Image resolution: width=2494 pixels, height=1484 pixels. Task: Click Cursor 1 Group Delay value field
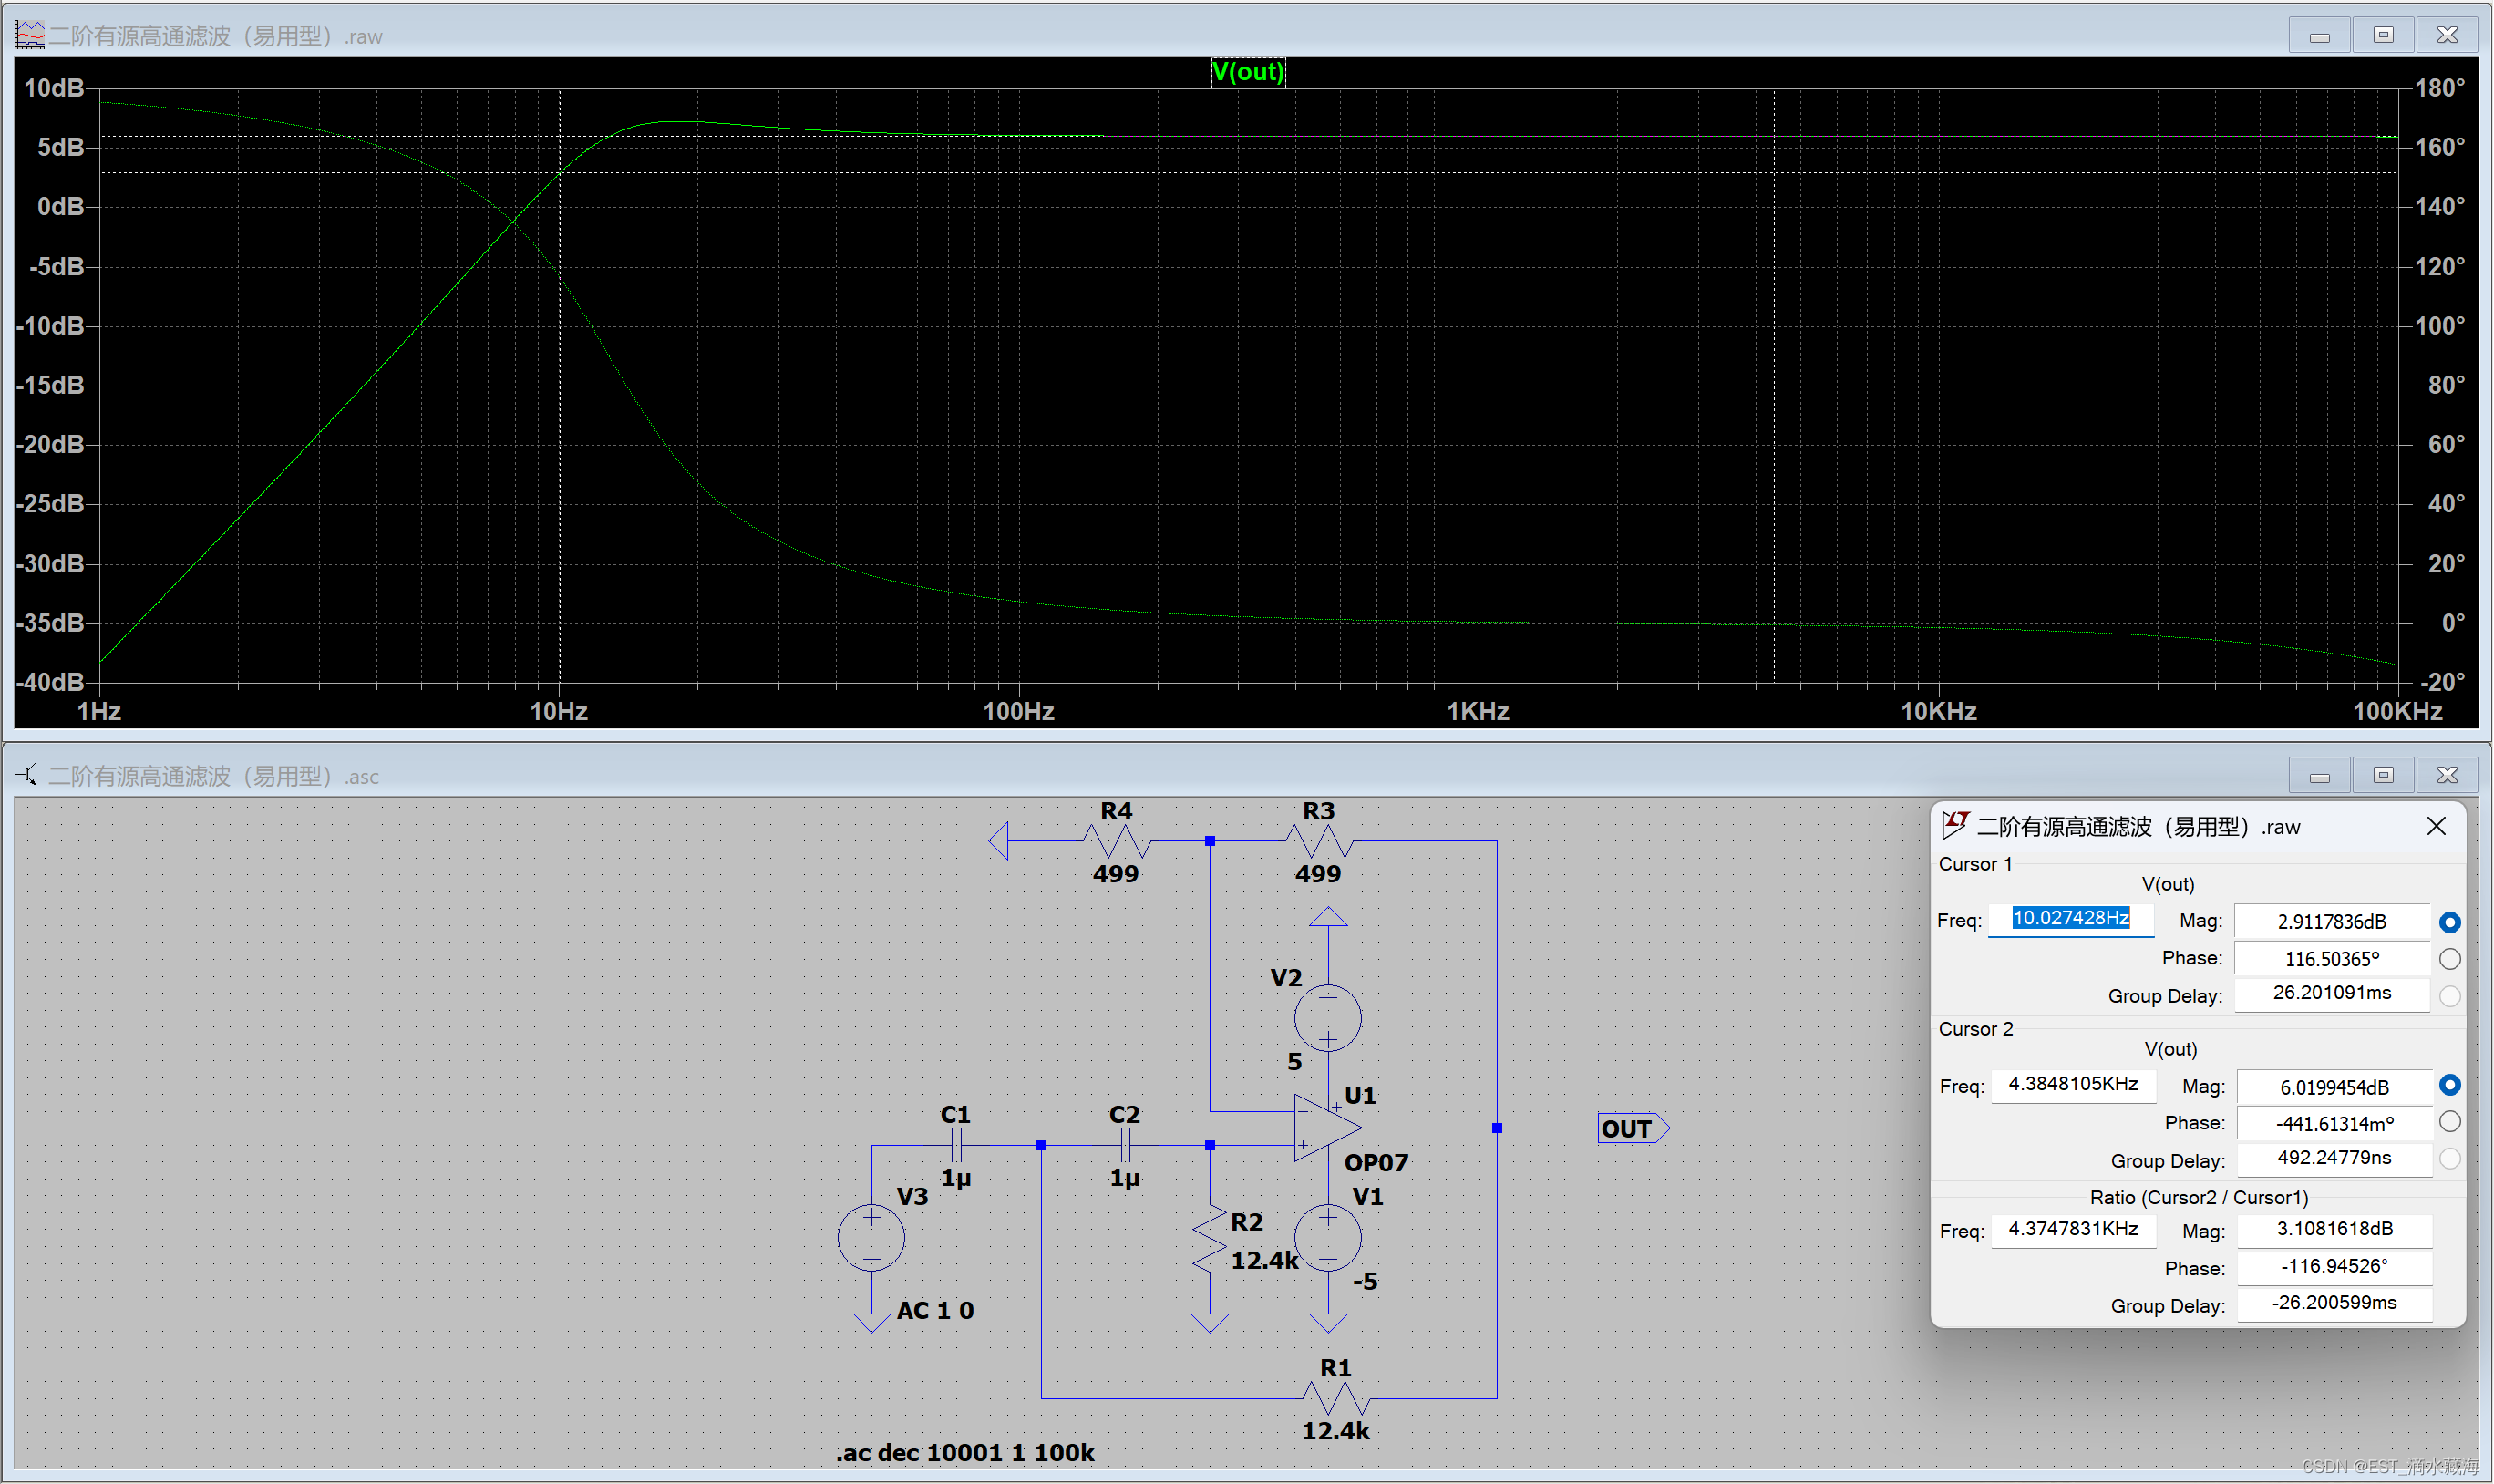click(2332, 994)
